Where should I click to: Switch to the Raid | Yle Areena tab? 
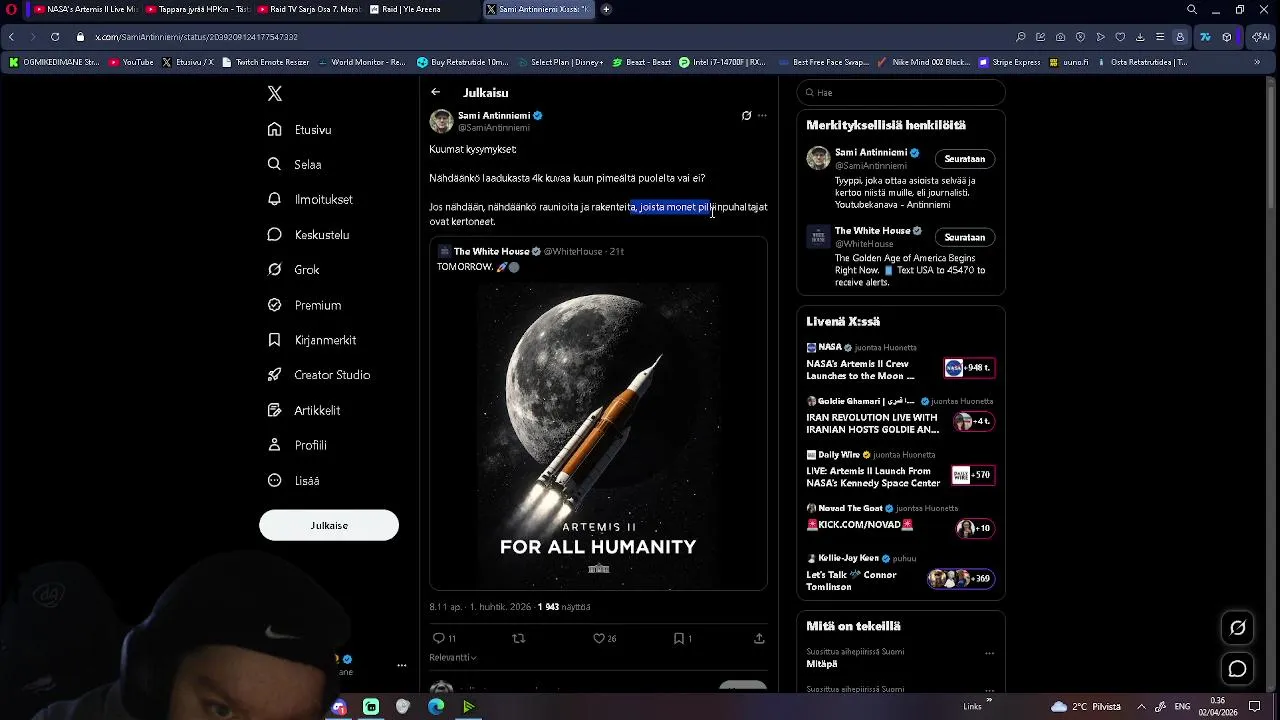(x=422, y=9)
